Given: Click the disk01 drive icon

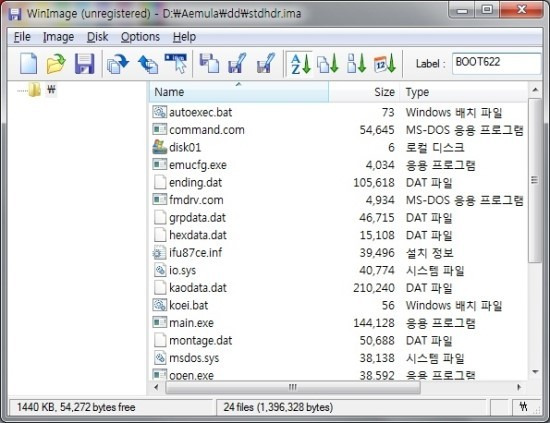Looking at the screenshot, I should [160, 147].
